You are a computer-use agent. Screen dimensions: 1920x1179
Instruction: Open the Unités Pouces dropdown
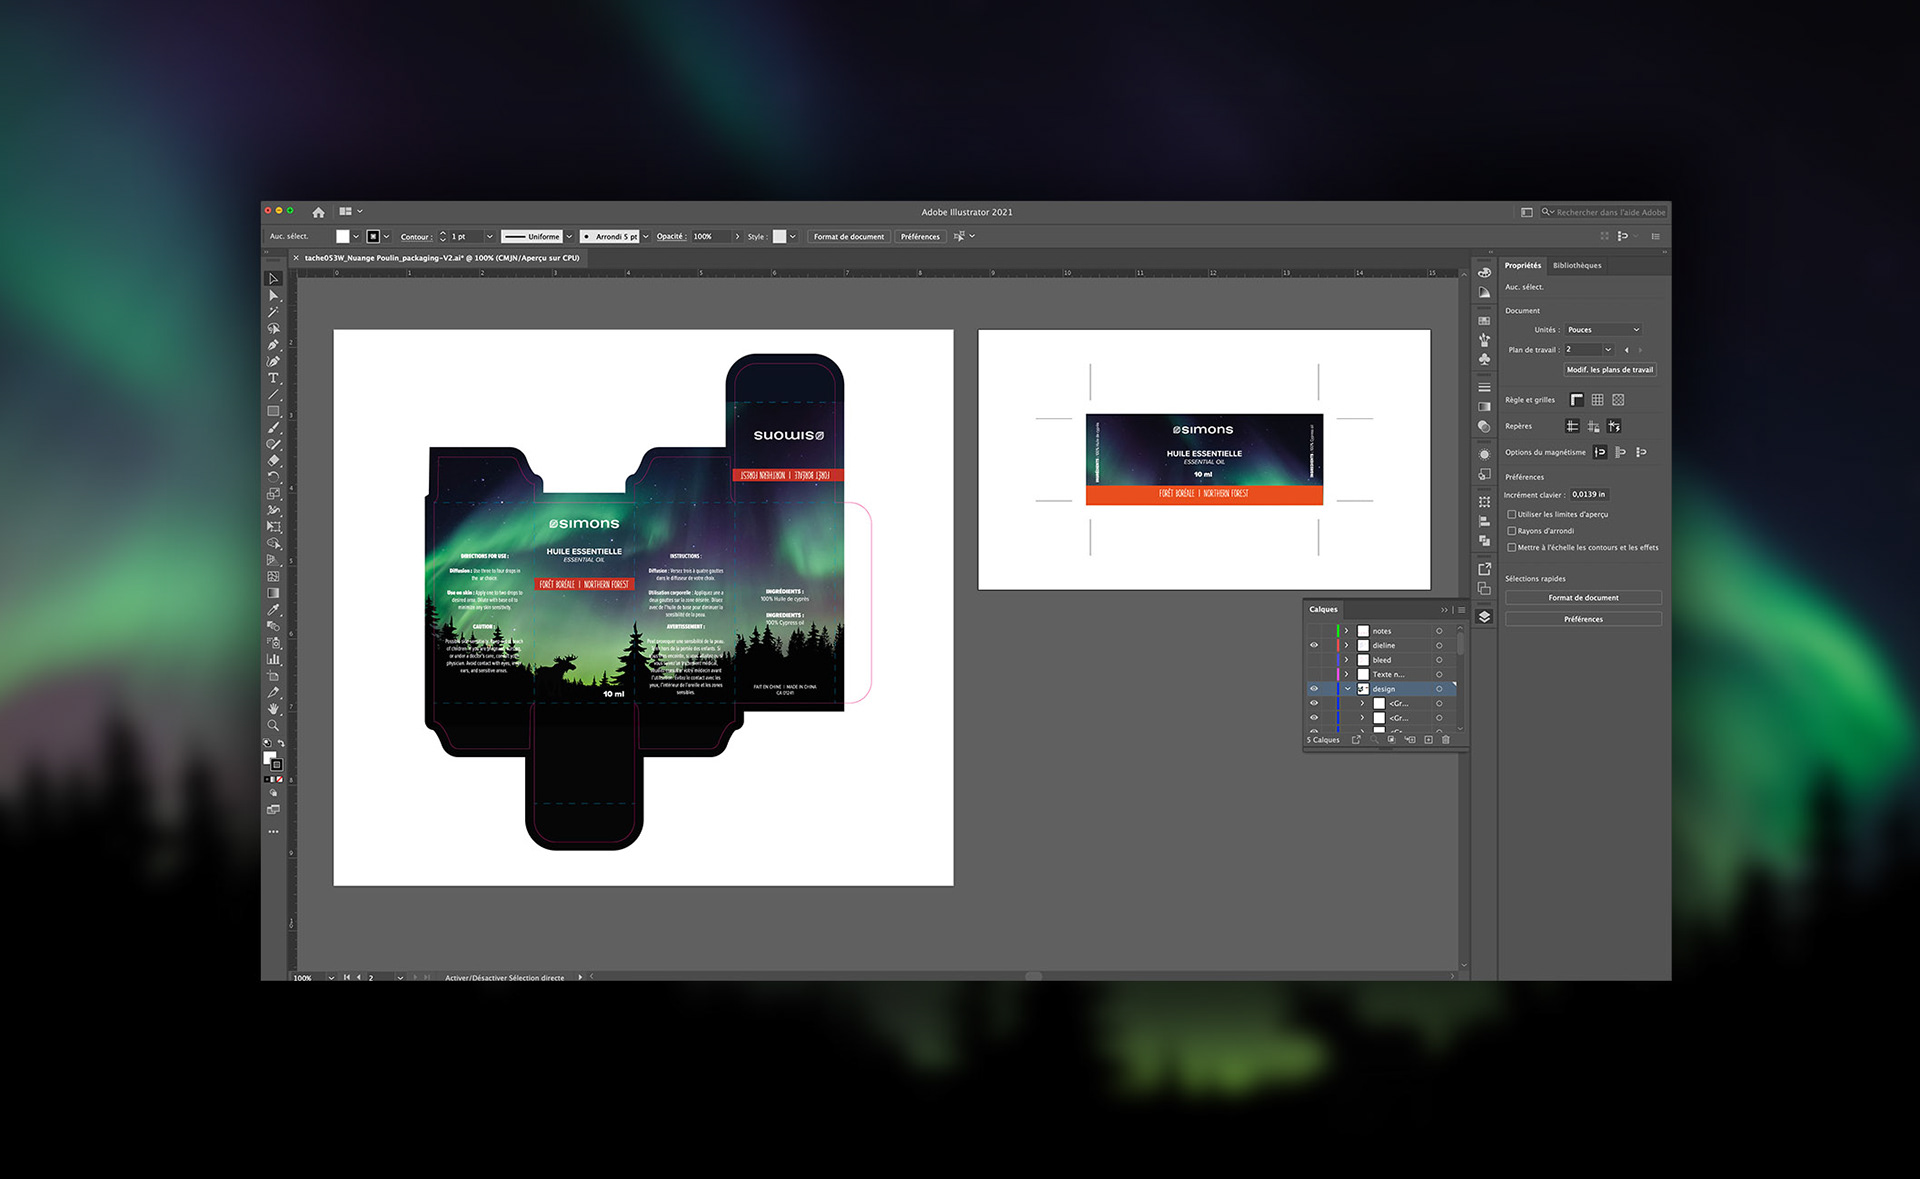click(1603, 329)
